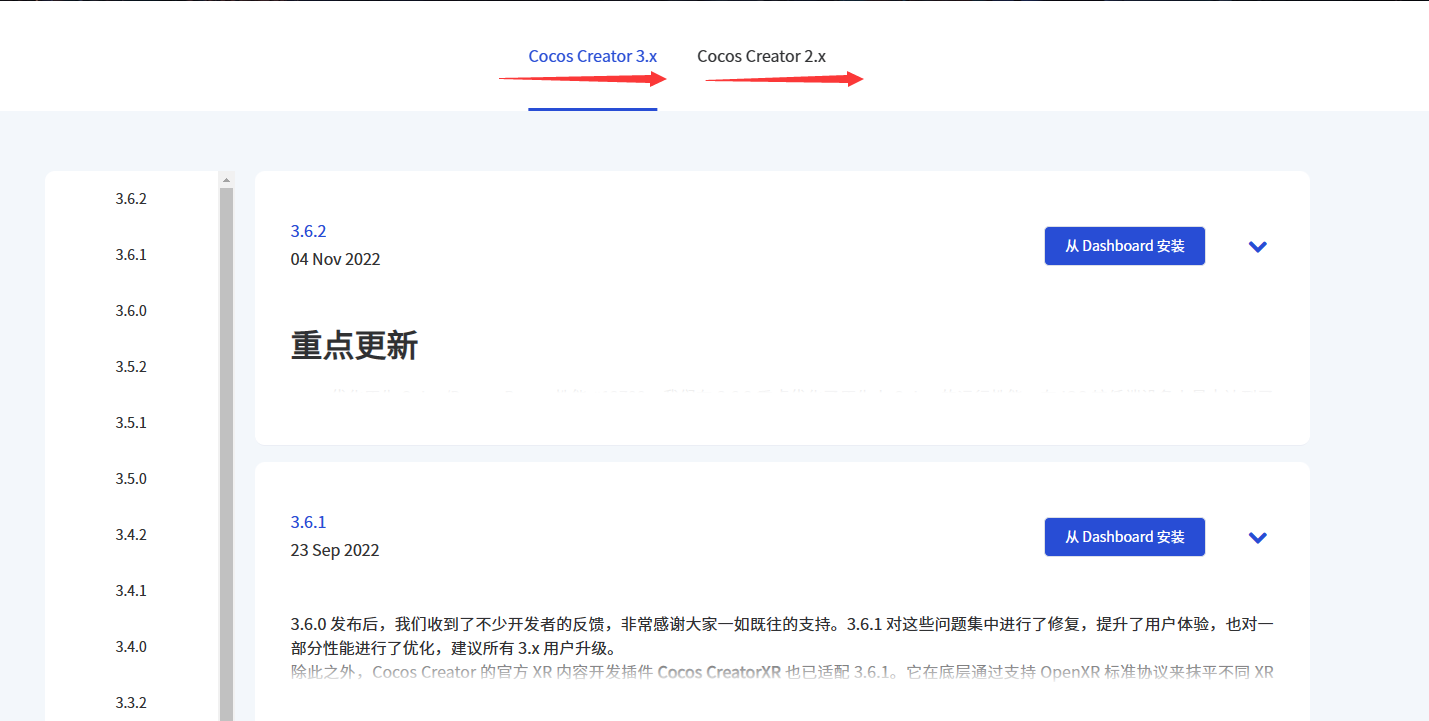Open the 3.6.1 release notes link
Image resolution: width=1429 pixels, height=721 pixels.
(x=307, y=521)
